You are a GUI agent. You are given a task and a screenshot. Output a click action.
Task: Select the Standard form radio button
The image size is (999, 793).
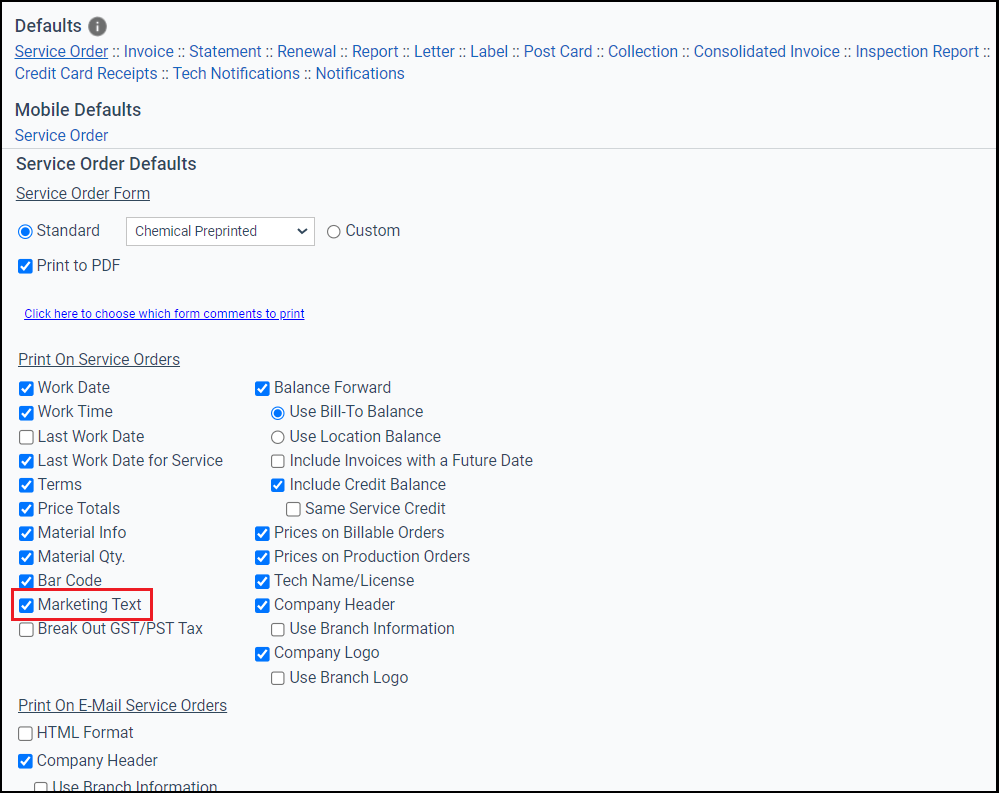25,231
